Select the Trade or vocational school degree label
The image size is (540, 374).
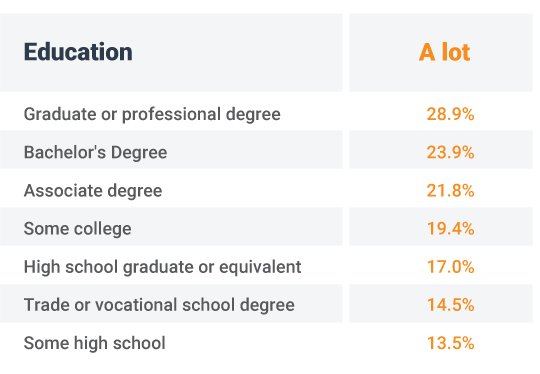[159, 305]
